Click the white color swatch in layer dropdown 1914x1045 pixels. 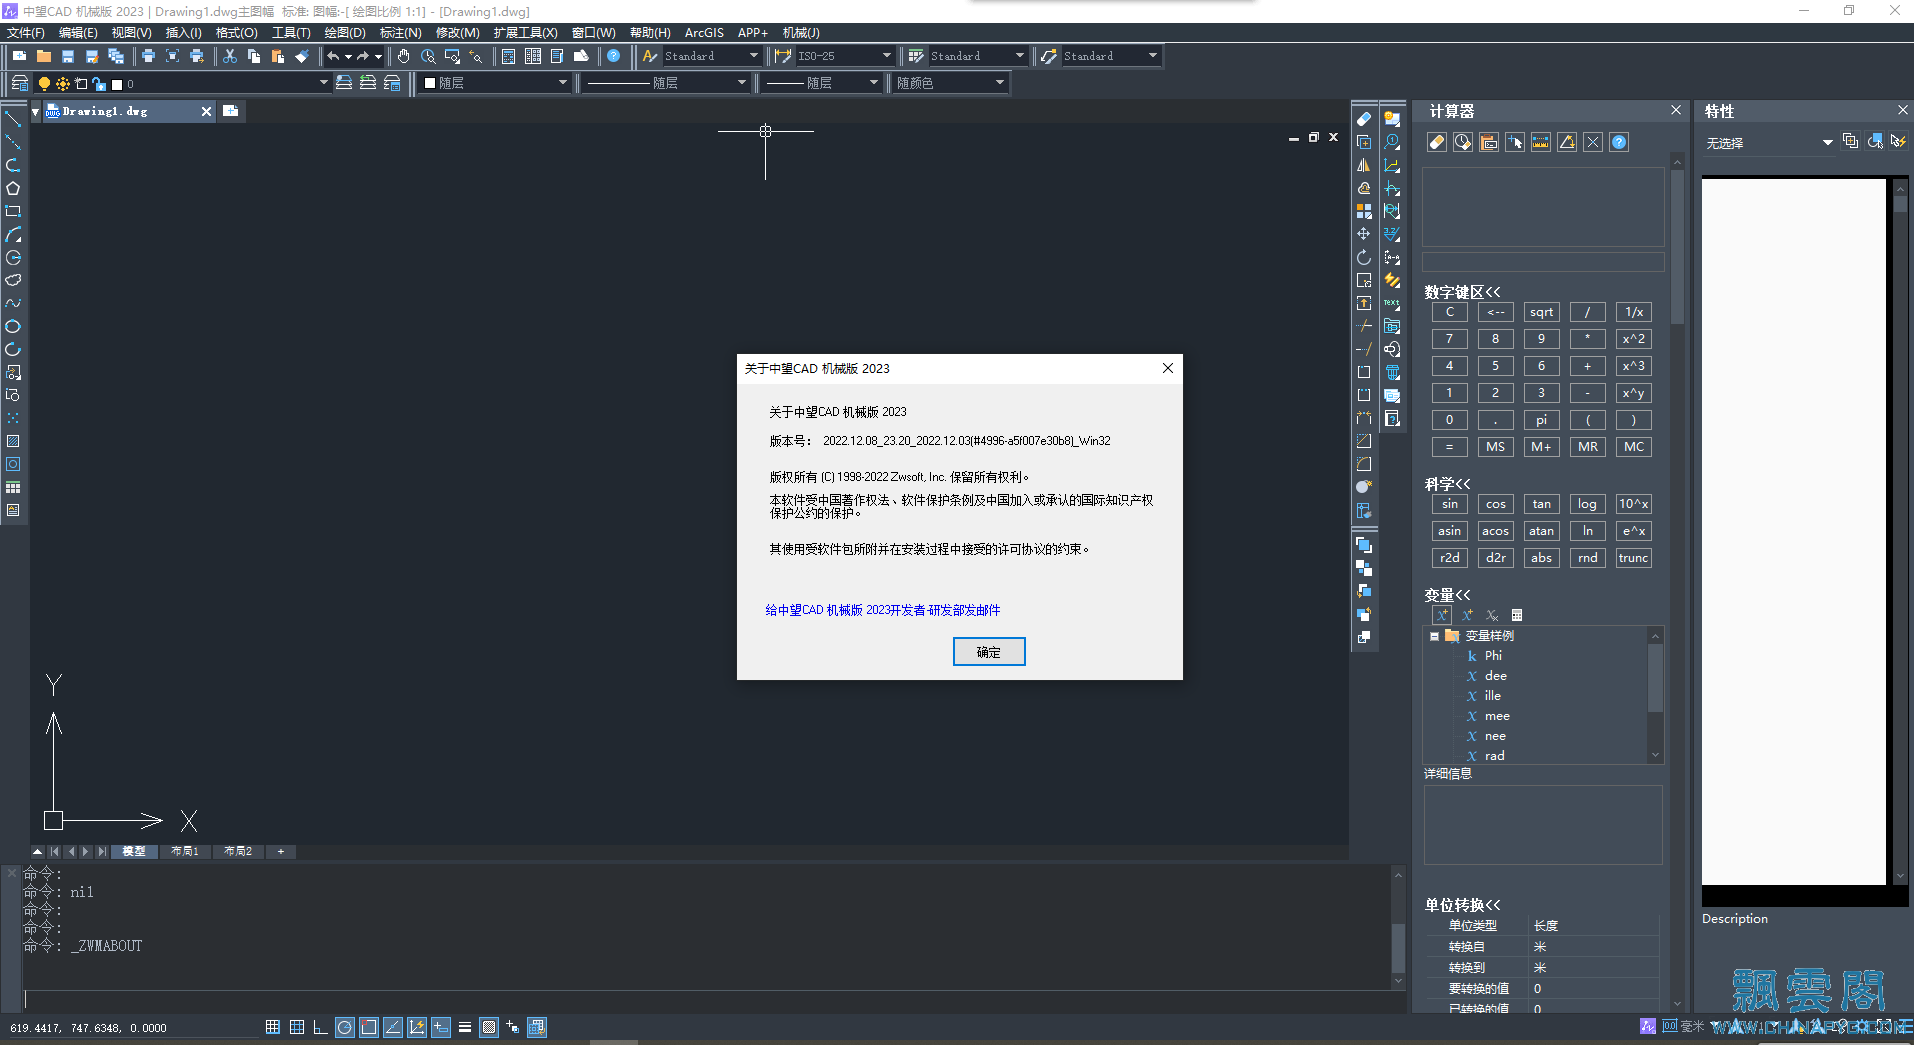(117, 84)
